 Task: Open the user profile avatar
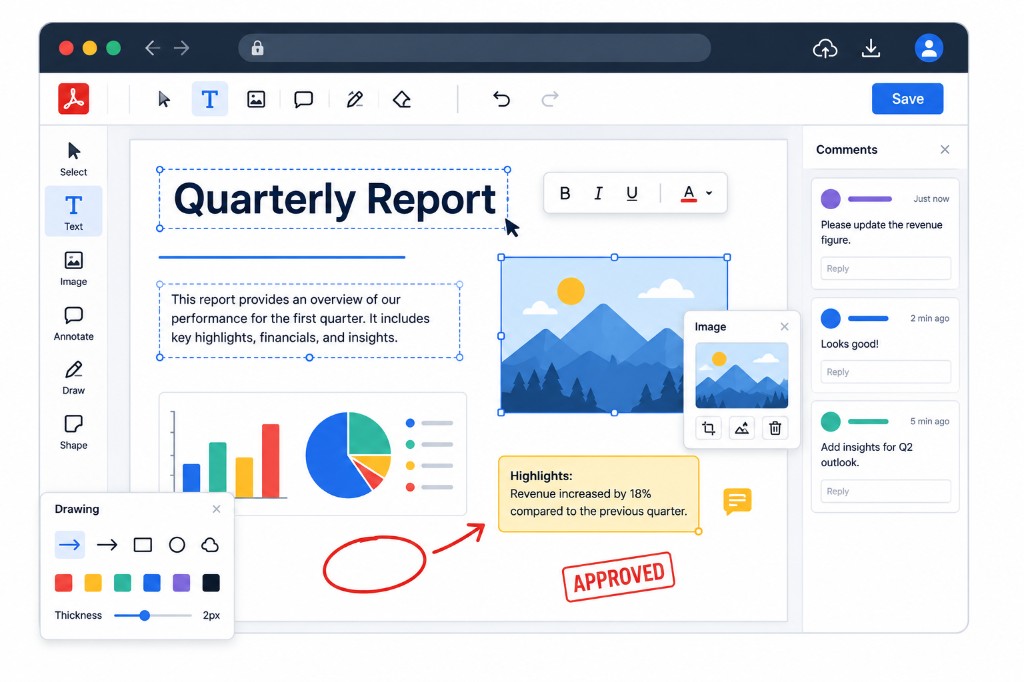928,48
